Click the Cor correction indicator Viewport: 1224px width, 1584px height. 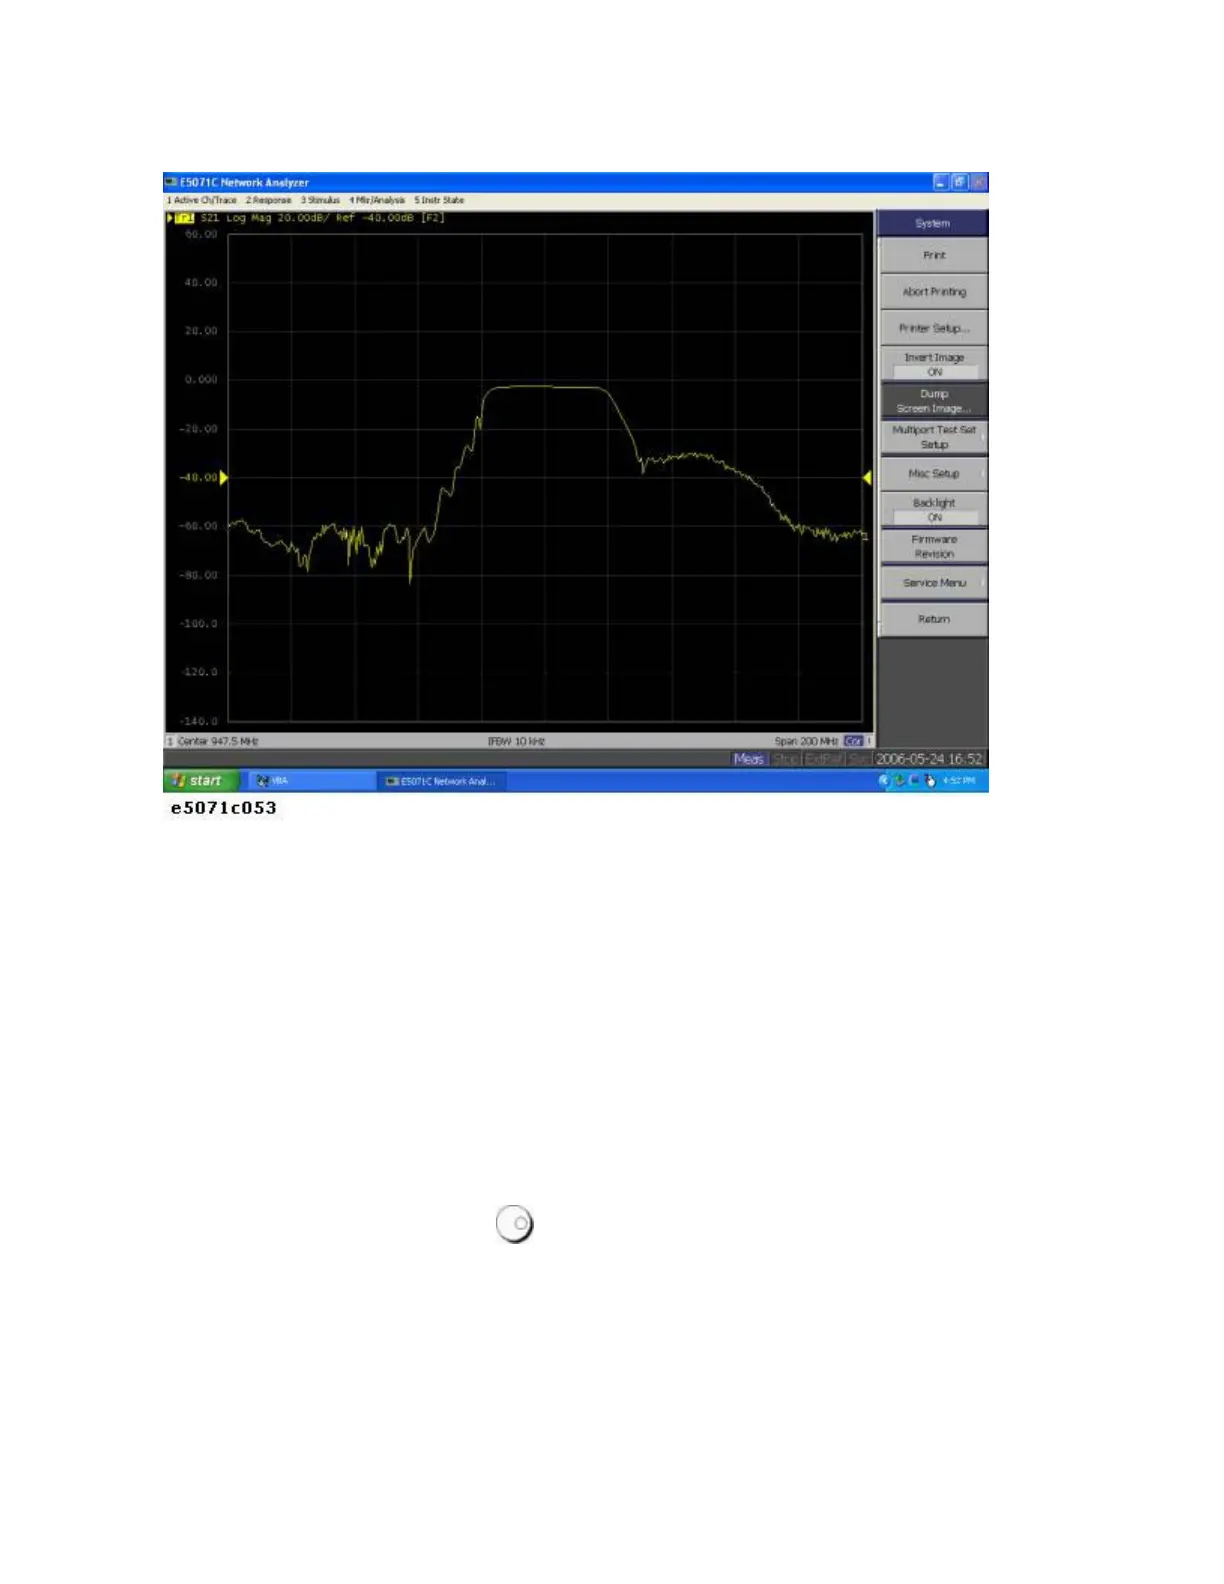coord(853,741)
